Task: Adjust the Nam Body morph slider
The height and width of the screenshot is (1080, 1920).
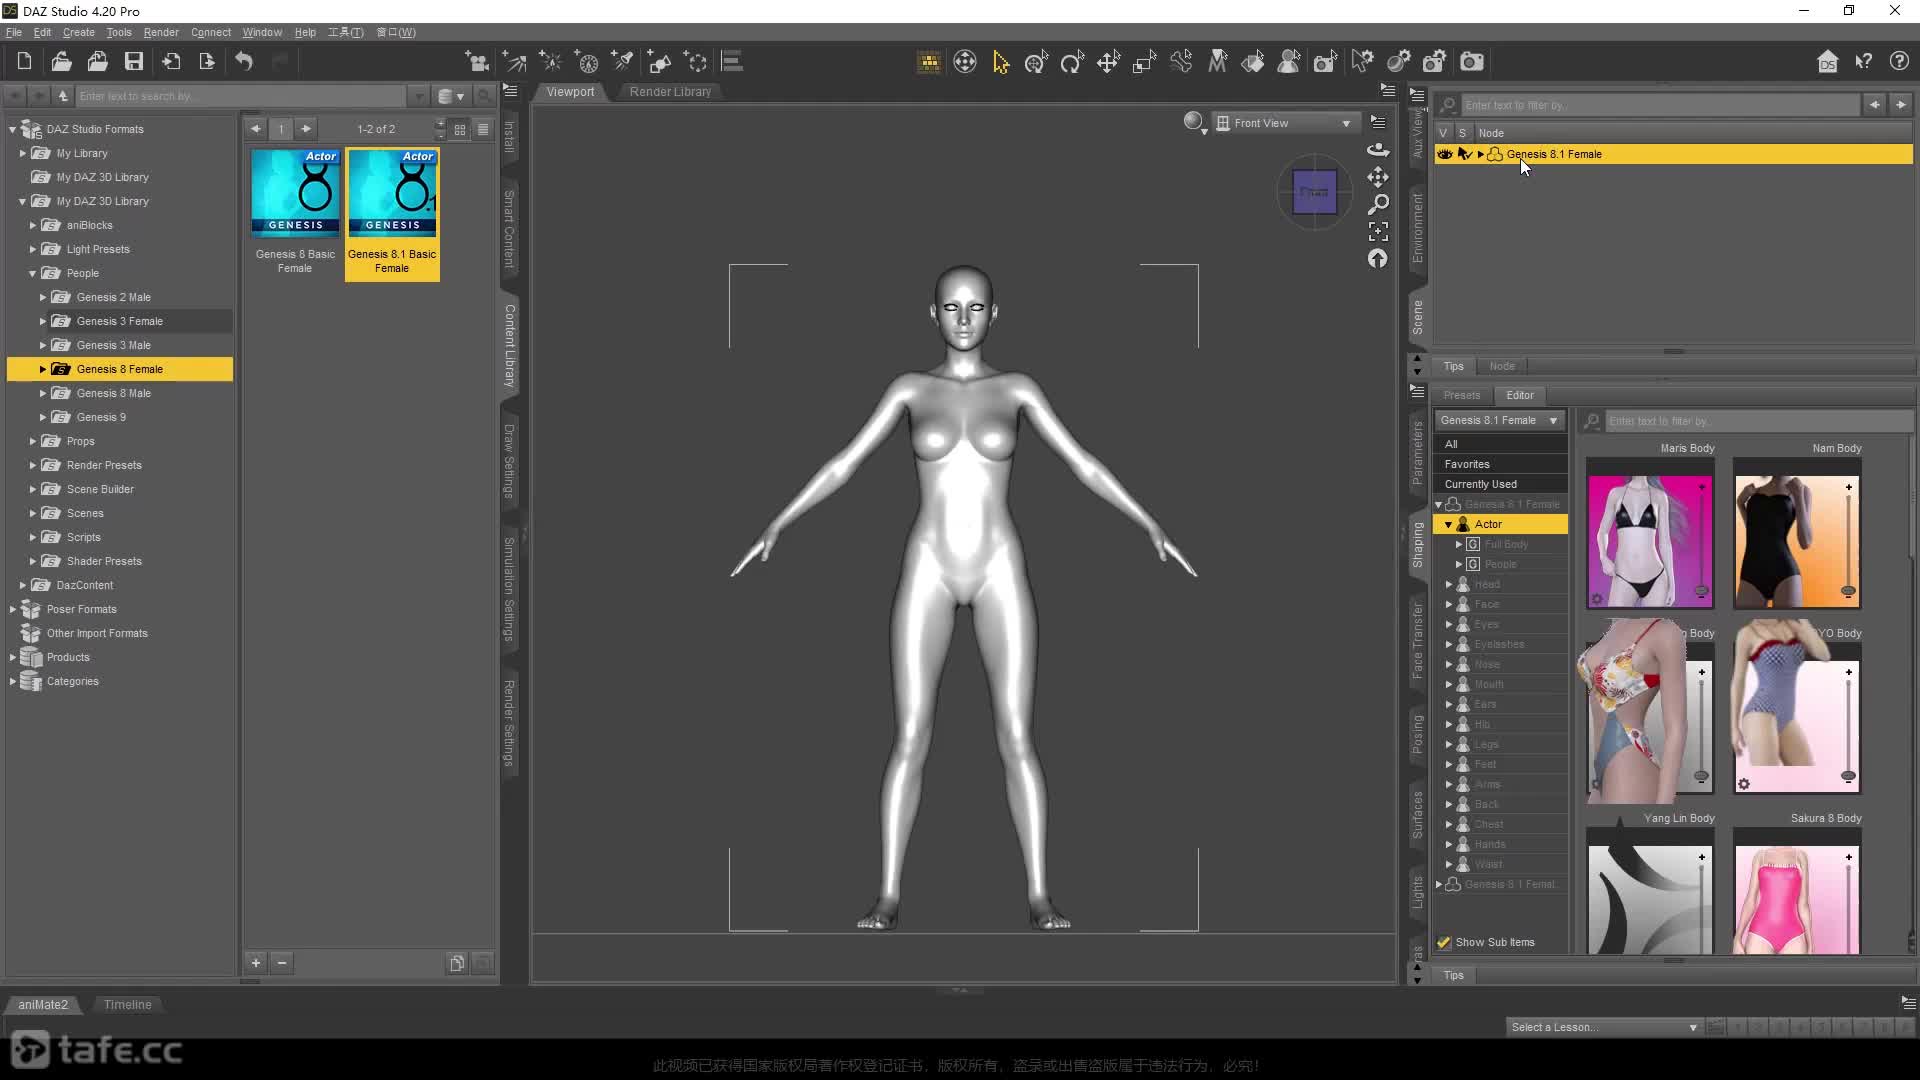Action: (1848, 540)
